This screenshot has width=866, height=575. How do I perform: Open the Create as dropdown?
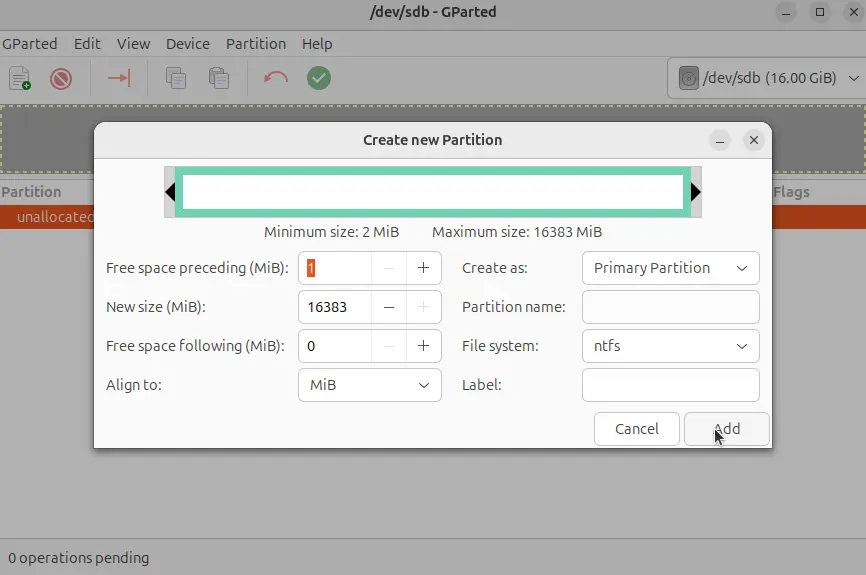(670, 268)
